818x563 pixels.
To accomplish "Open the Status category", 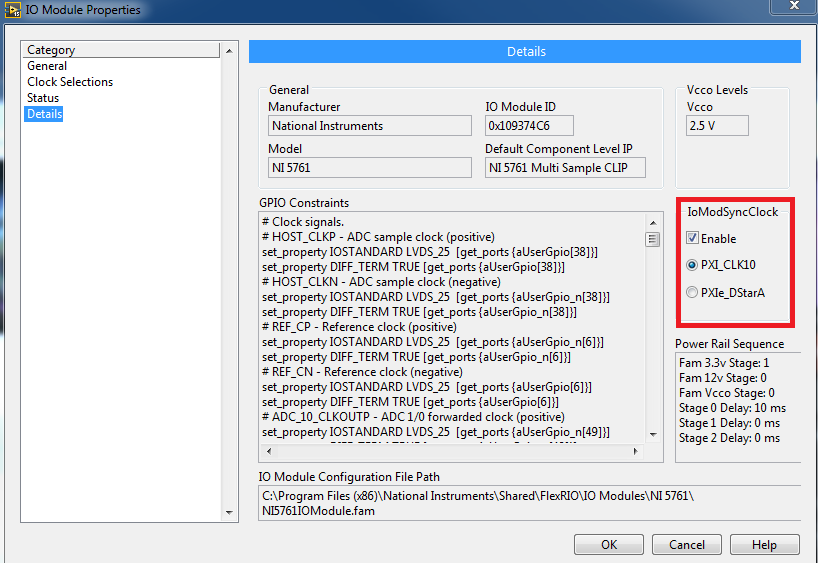I will [43, 98].
